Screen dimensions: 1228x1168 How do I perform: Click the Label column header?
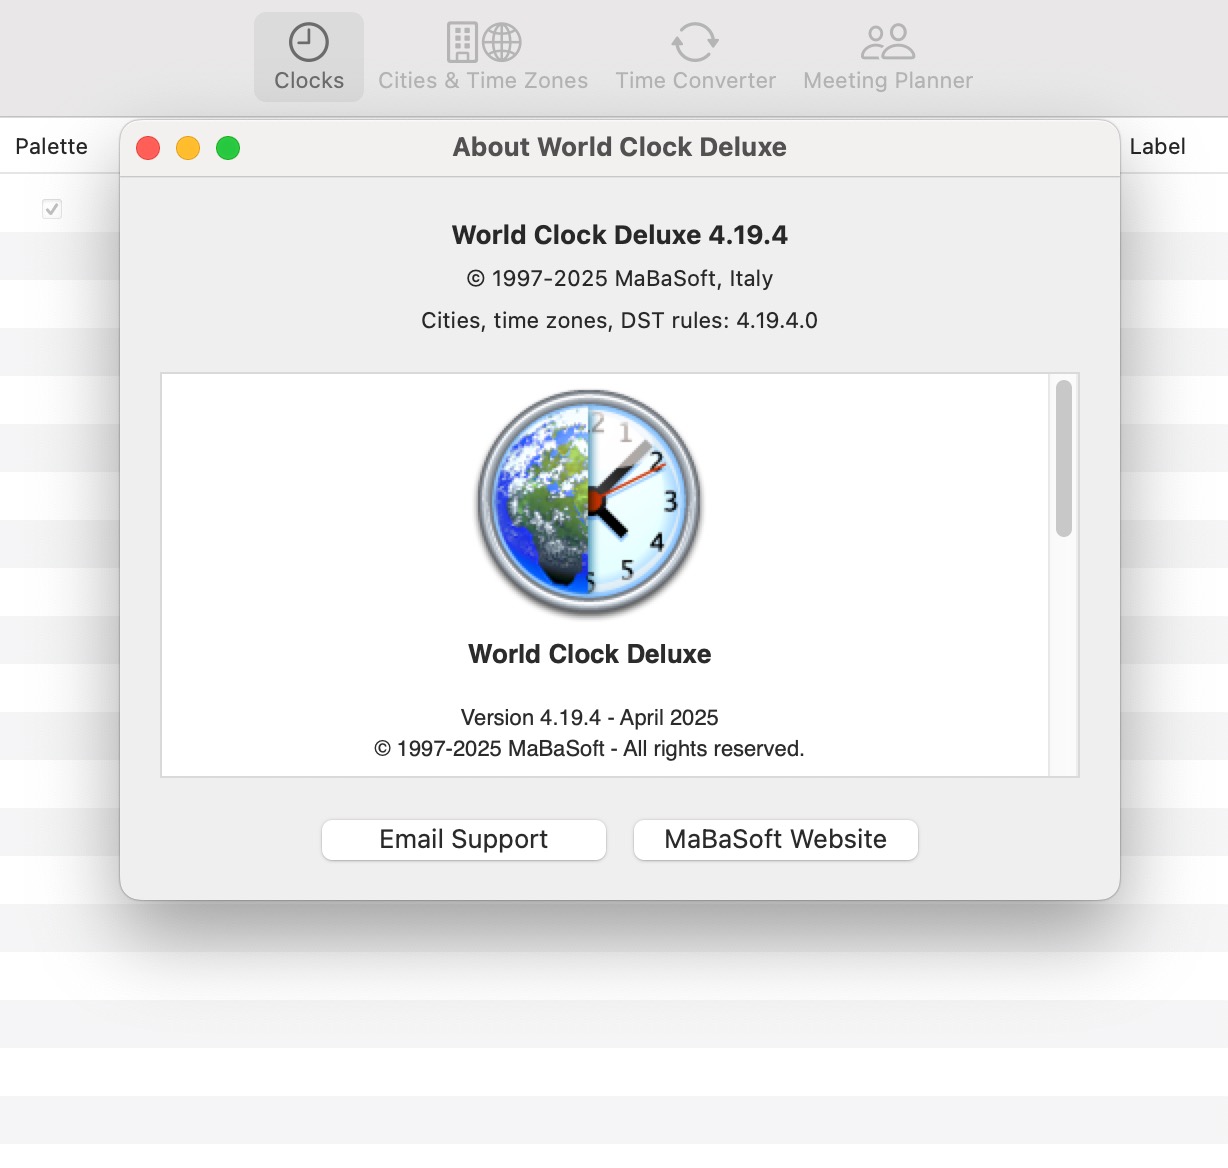(x=1157, y=146)
